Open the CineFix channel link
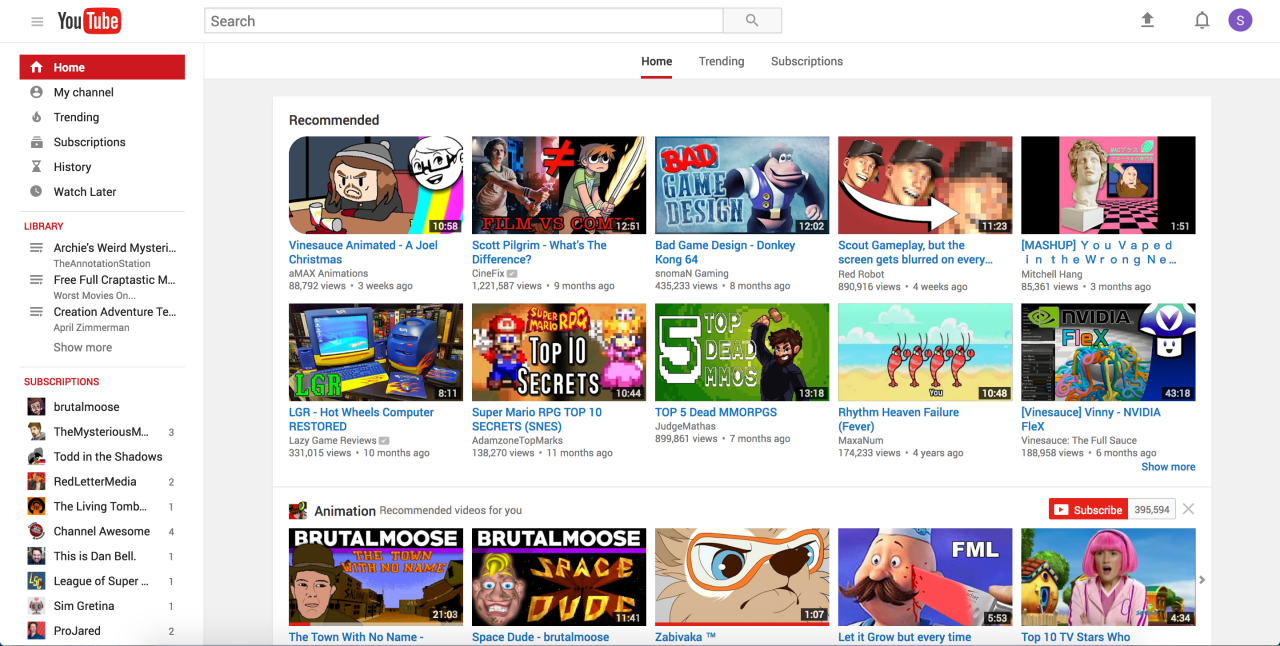The width and height of the screenshot is (1280, 646). pos(488,273)
